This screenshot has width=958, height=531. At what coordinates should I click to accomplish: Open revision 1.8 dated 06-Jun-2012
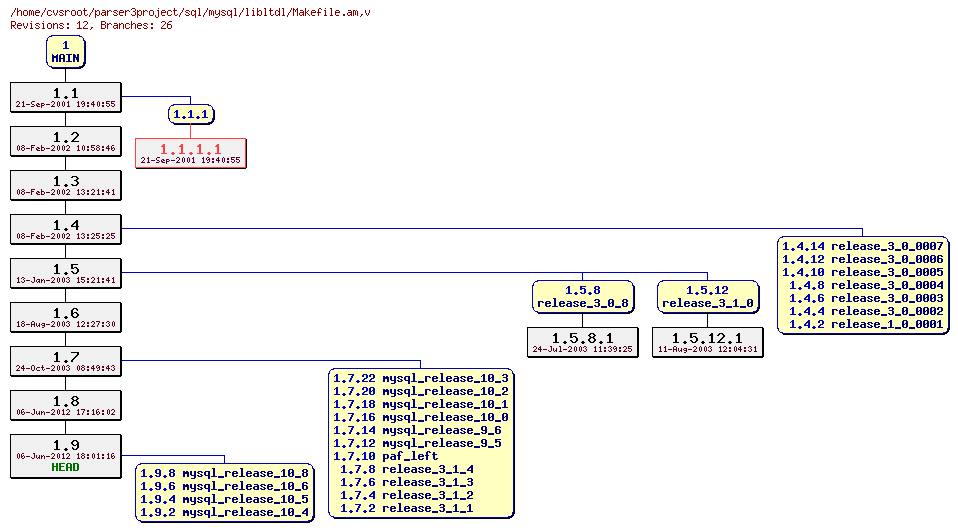coord(65,405)
